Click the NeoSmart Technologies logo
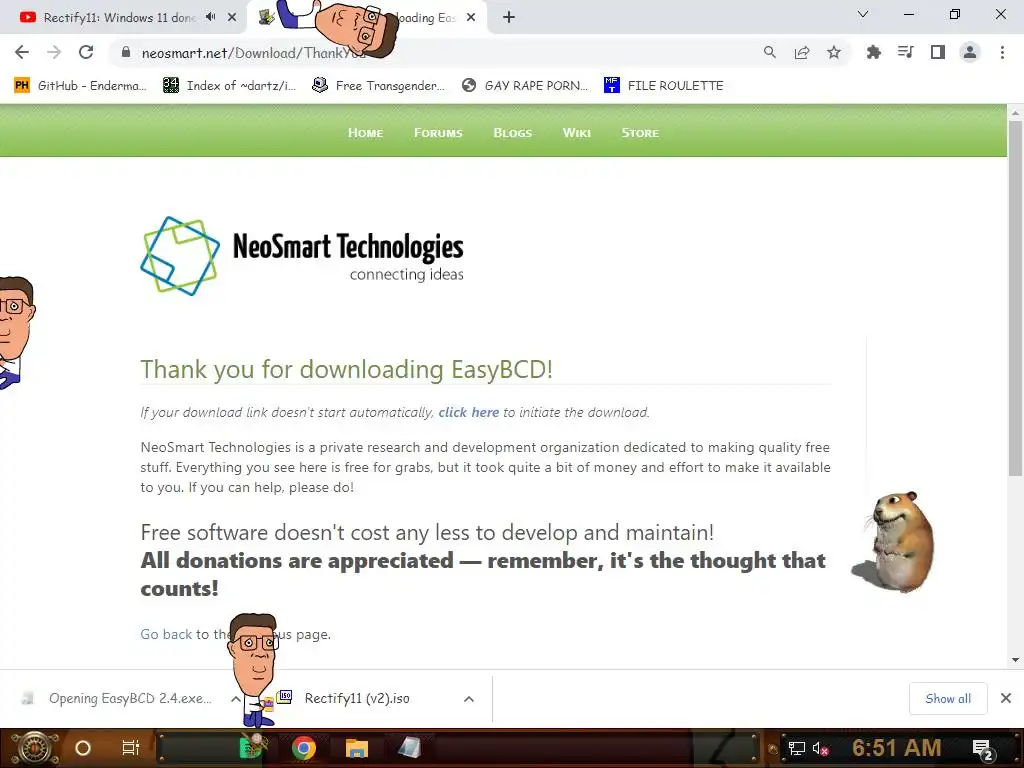Screen dimensions: 1024x768 (x=302, y=256)
